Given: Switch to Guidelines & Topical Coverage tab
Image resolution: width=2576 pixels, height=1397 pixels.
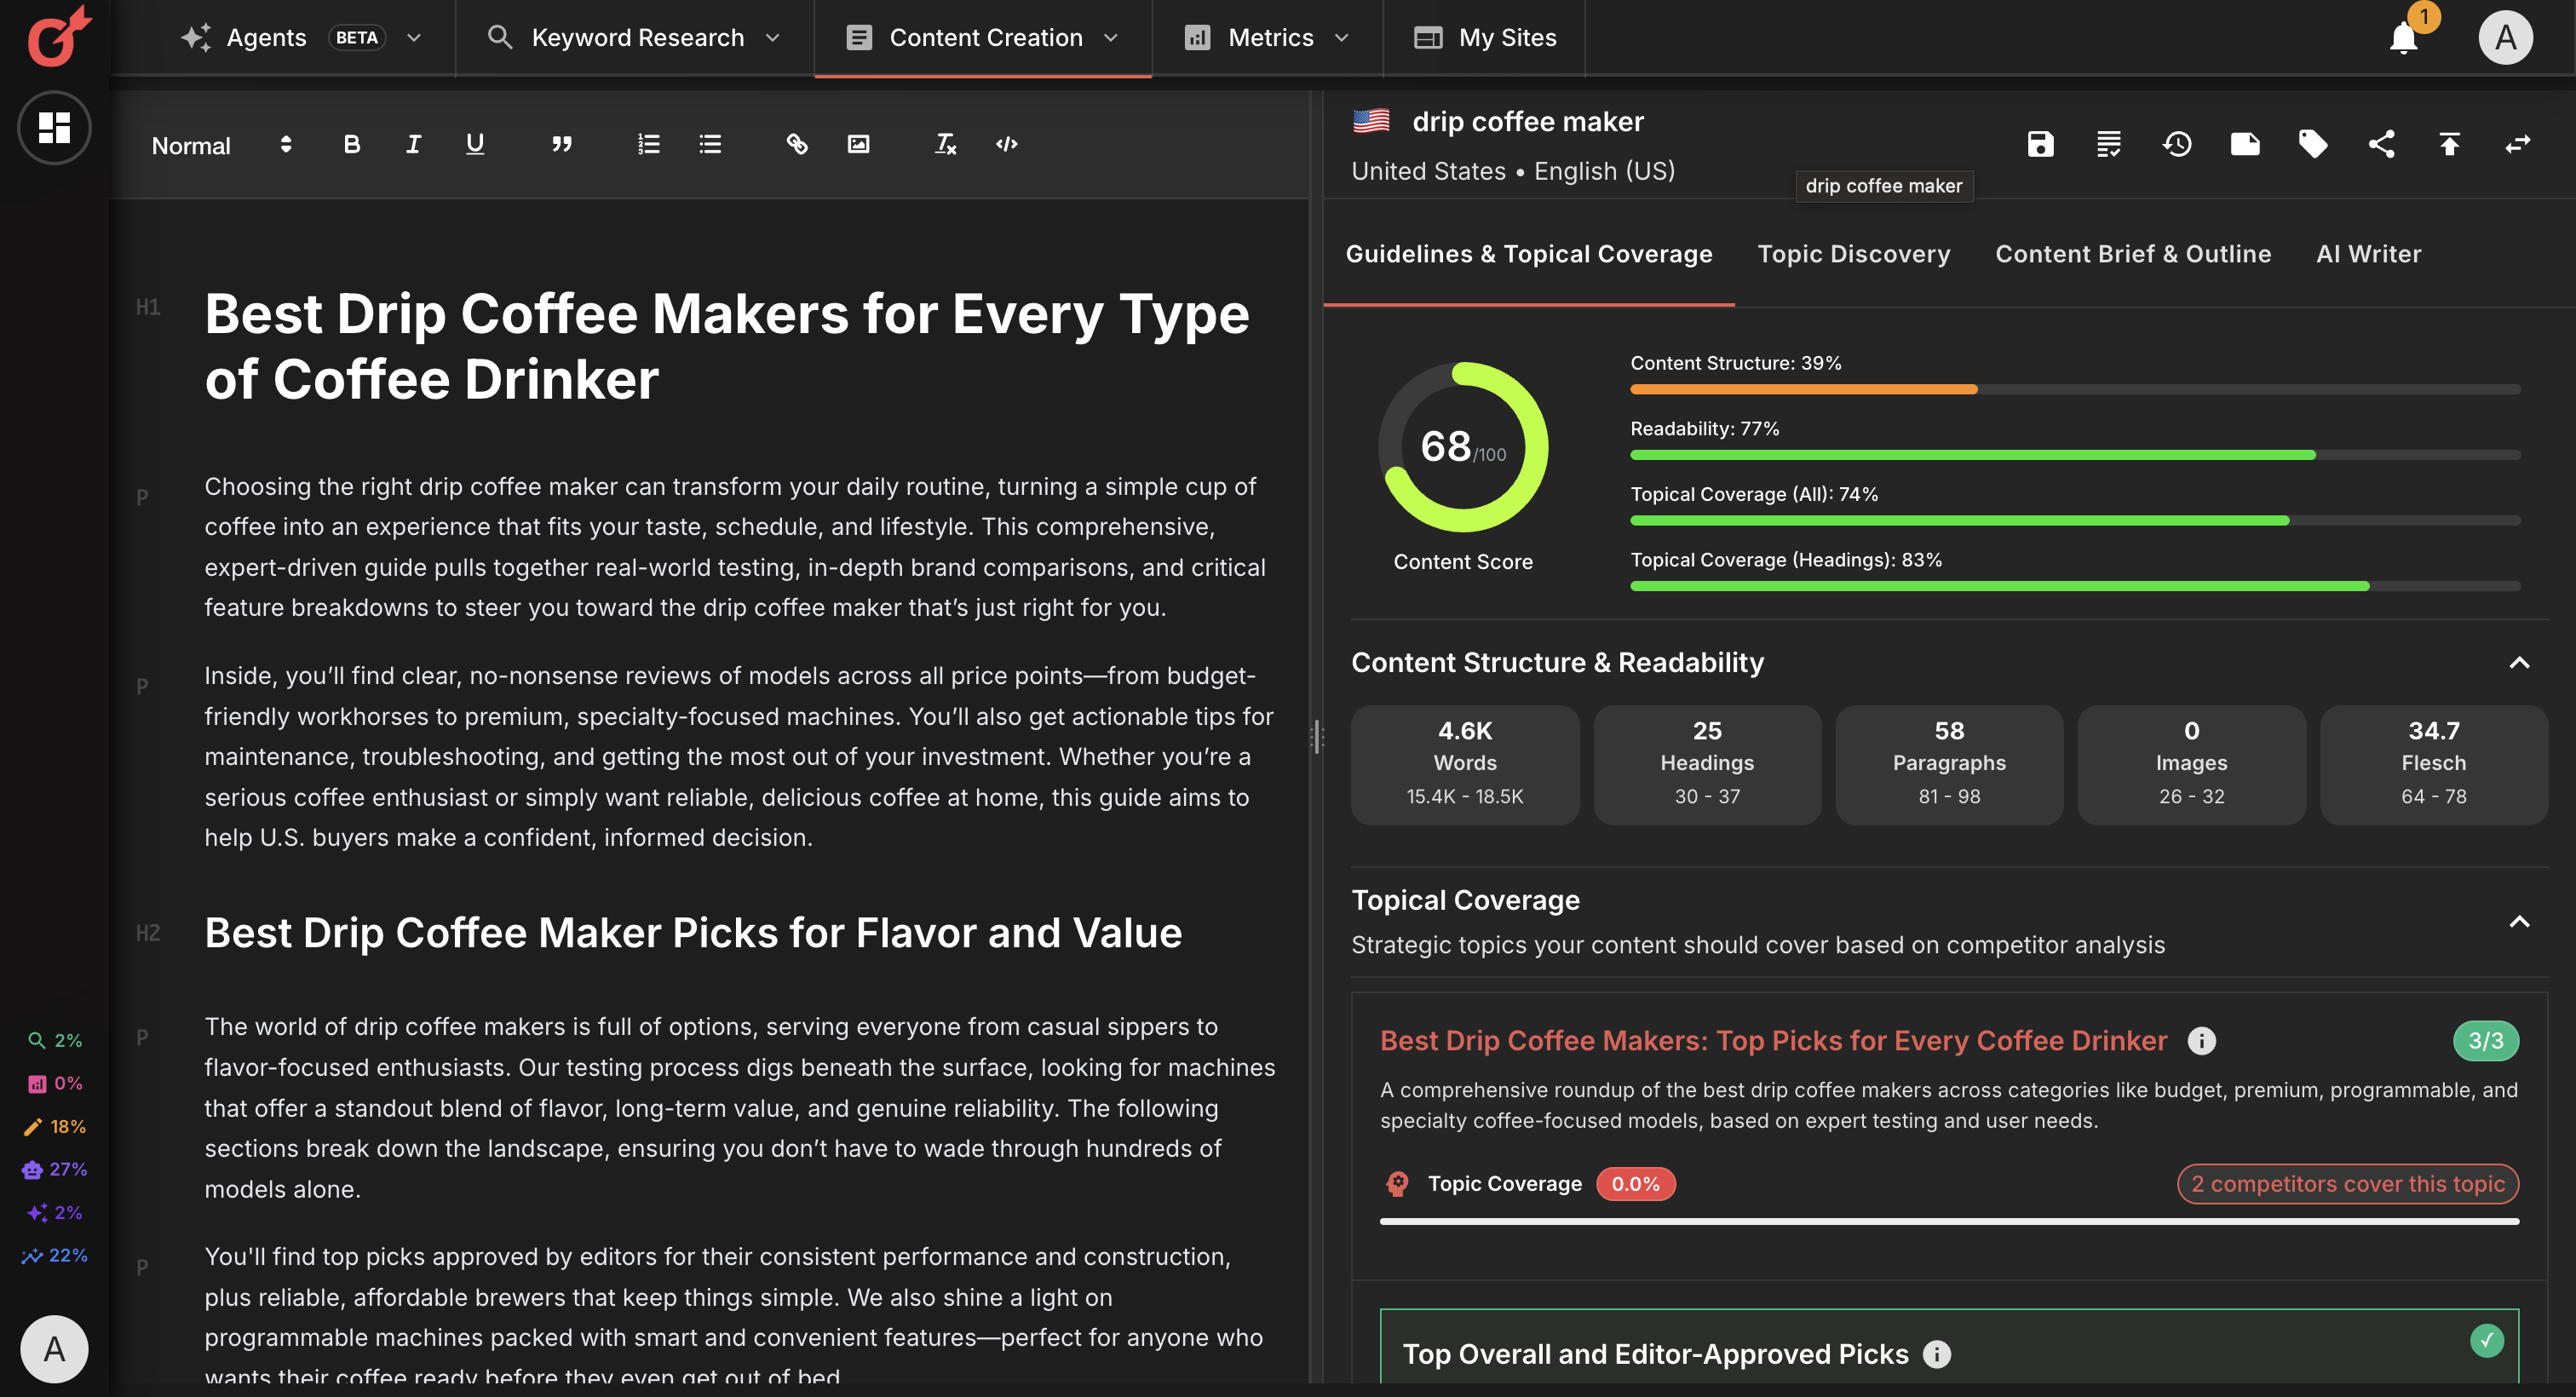Looking at the screenshot, I should (1528, 254).
